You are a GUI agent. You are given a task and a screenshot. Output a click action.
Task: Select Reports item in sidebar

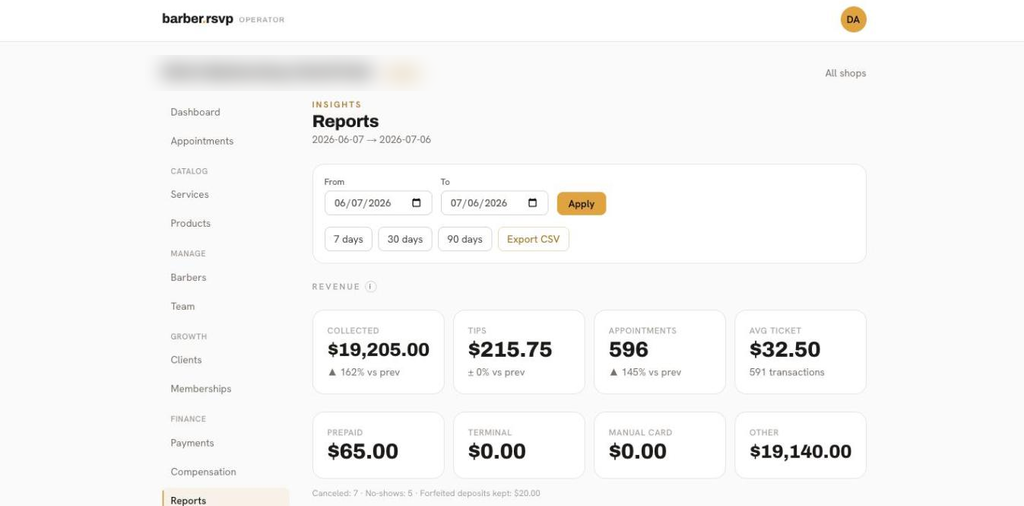(225, 499)
